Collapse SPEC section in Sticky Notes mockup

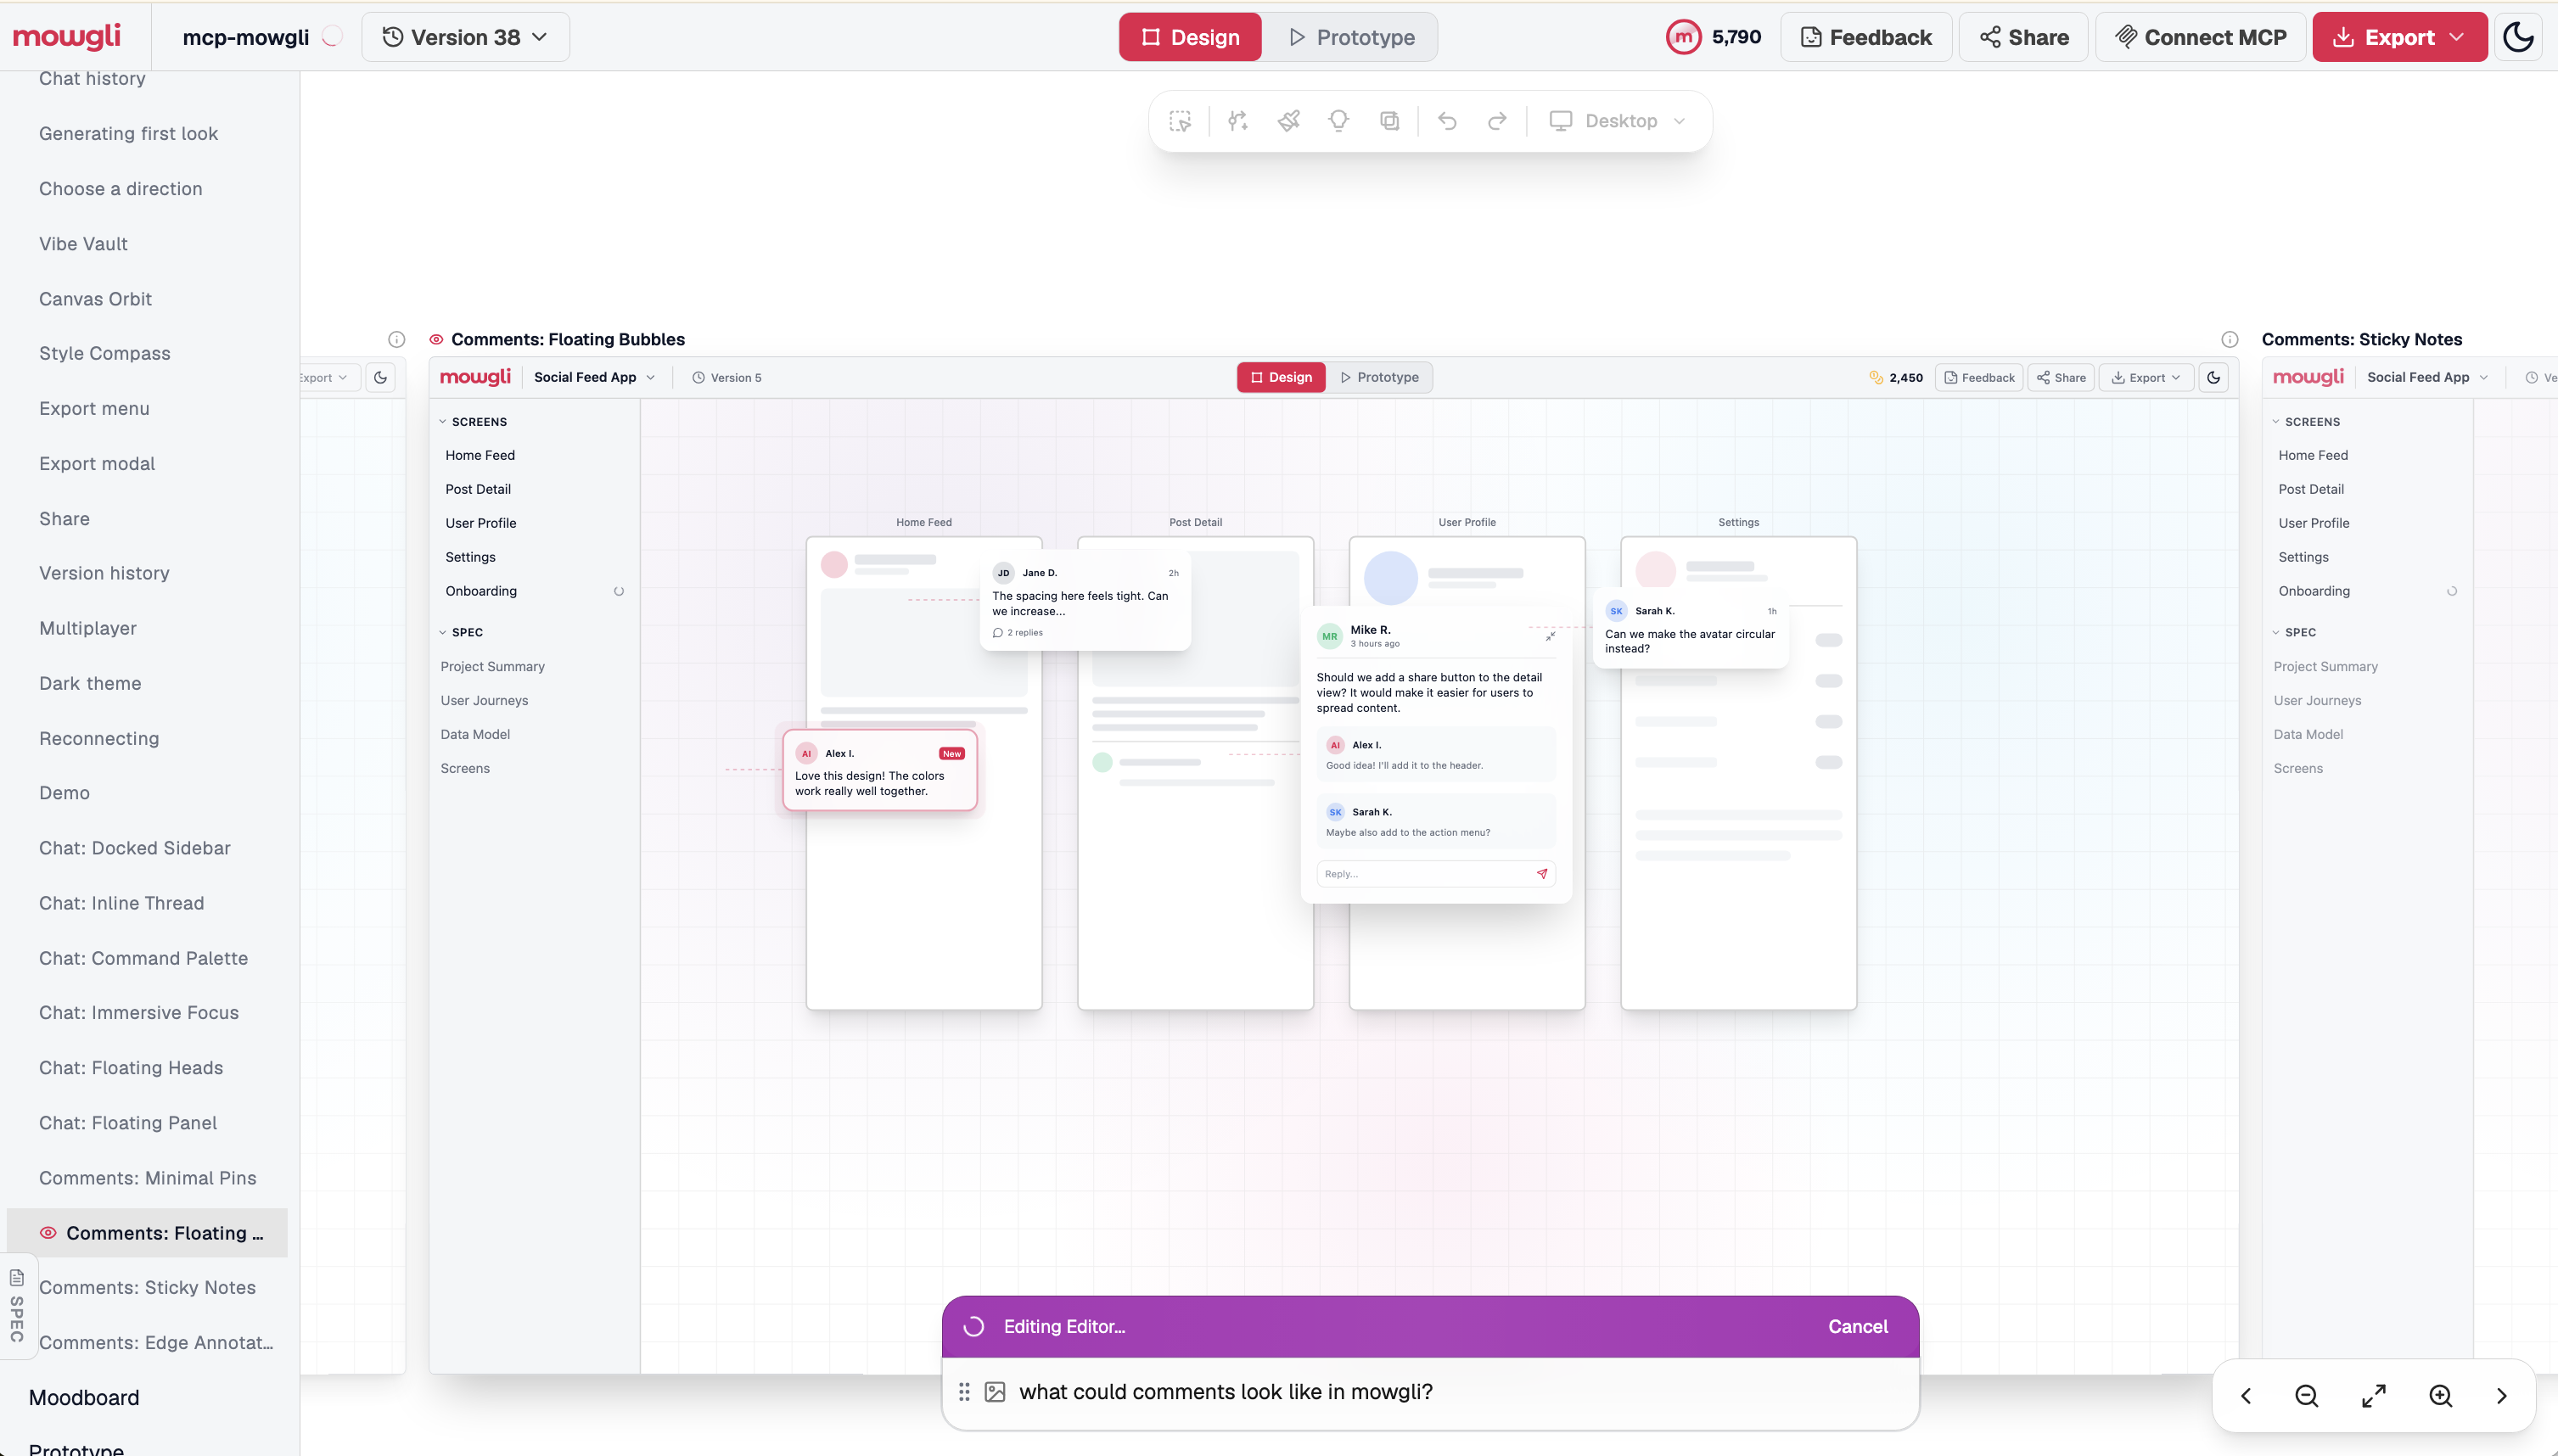click(2294, 632)
